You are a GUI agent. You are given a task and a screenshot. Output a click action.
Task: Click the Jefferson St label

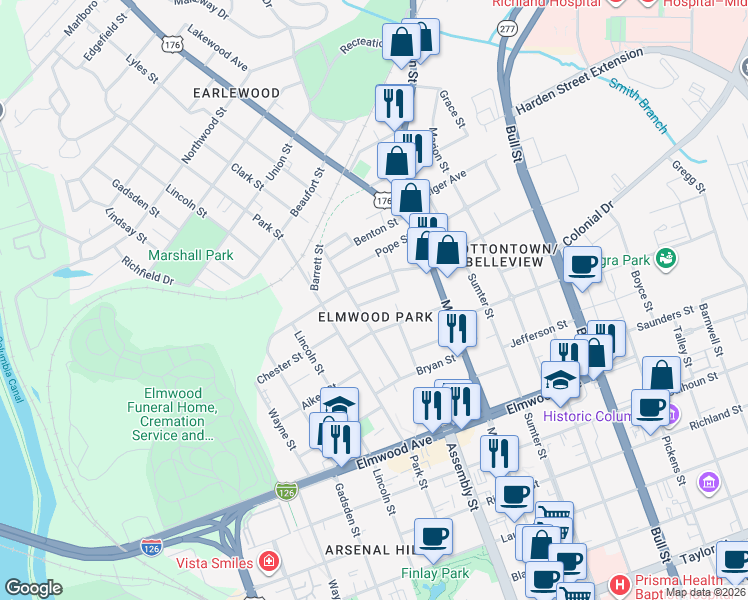(x=539, y=333)
